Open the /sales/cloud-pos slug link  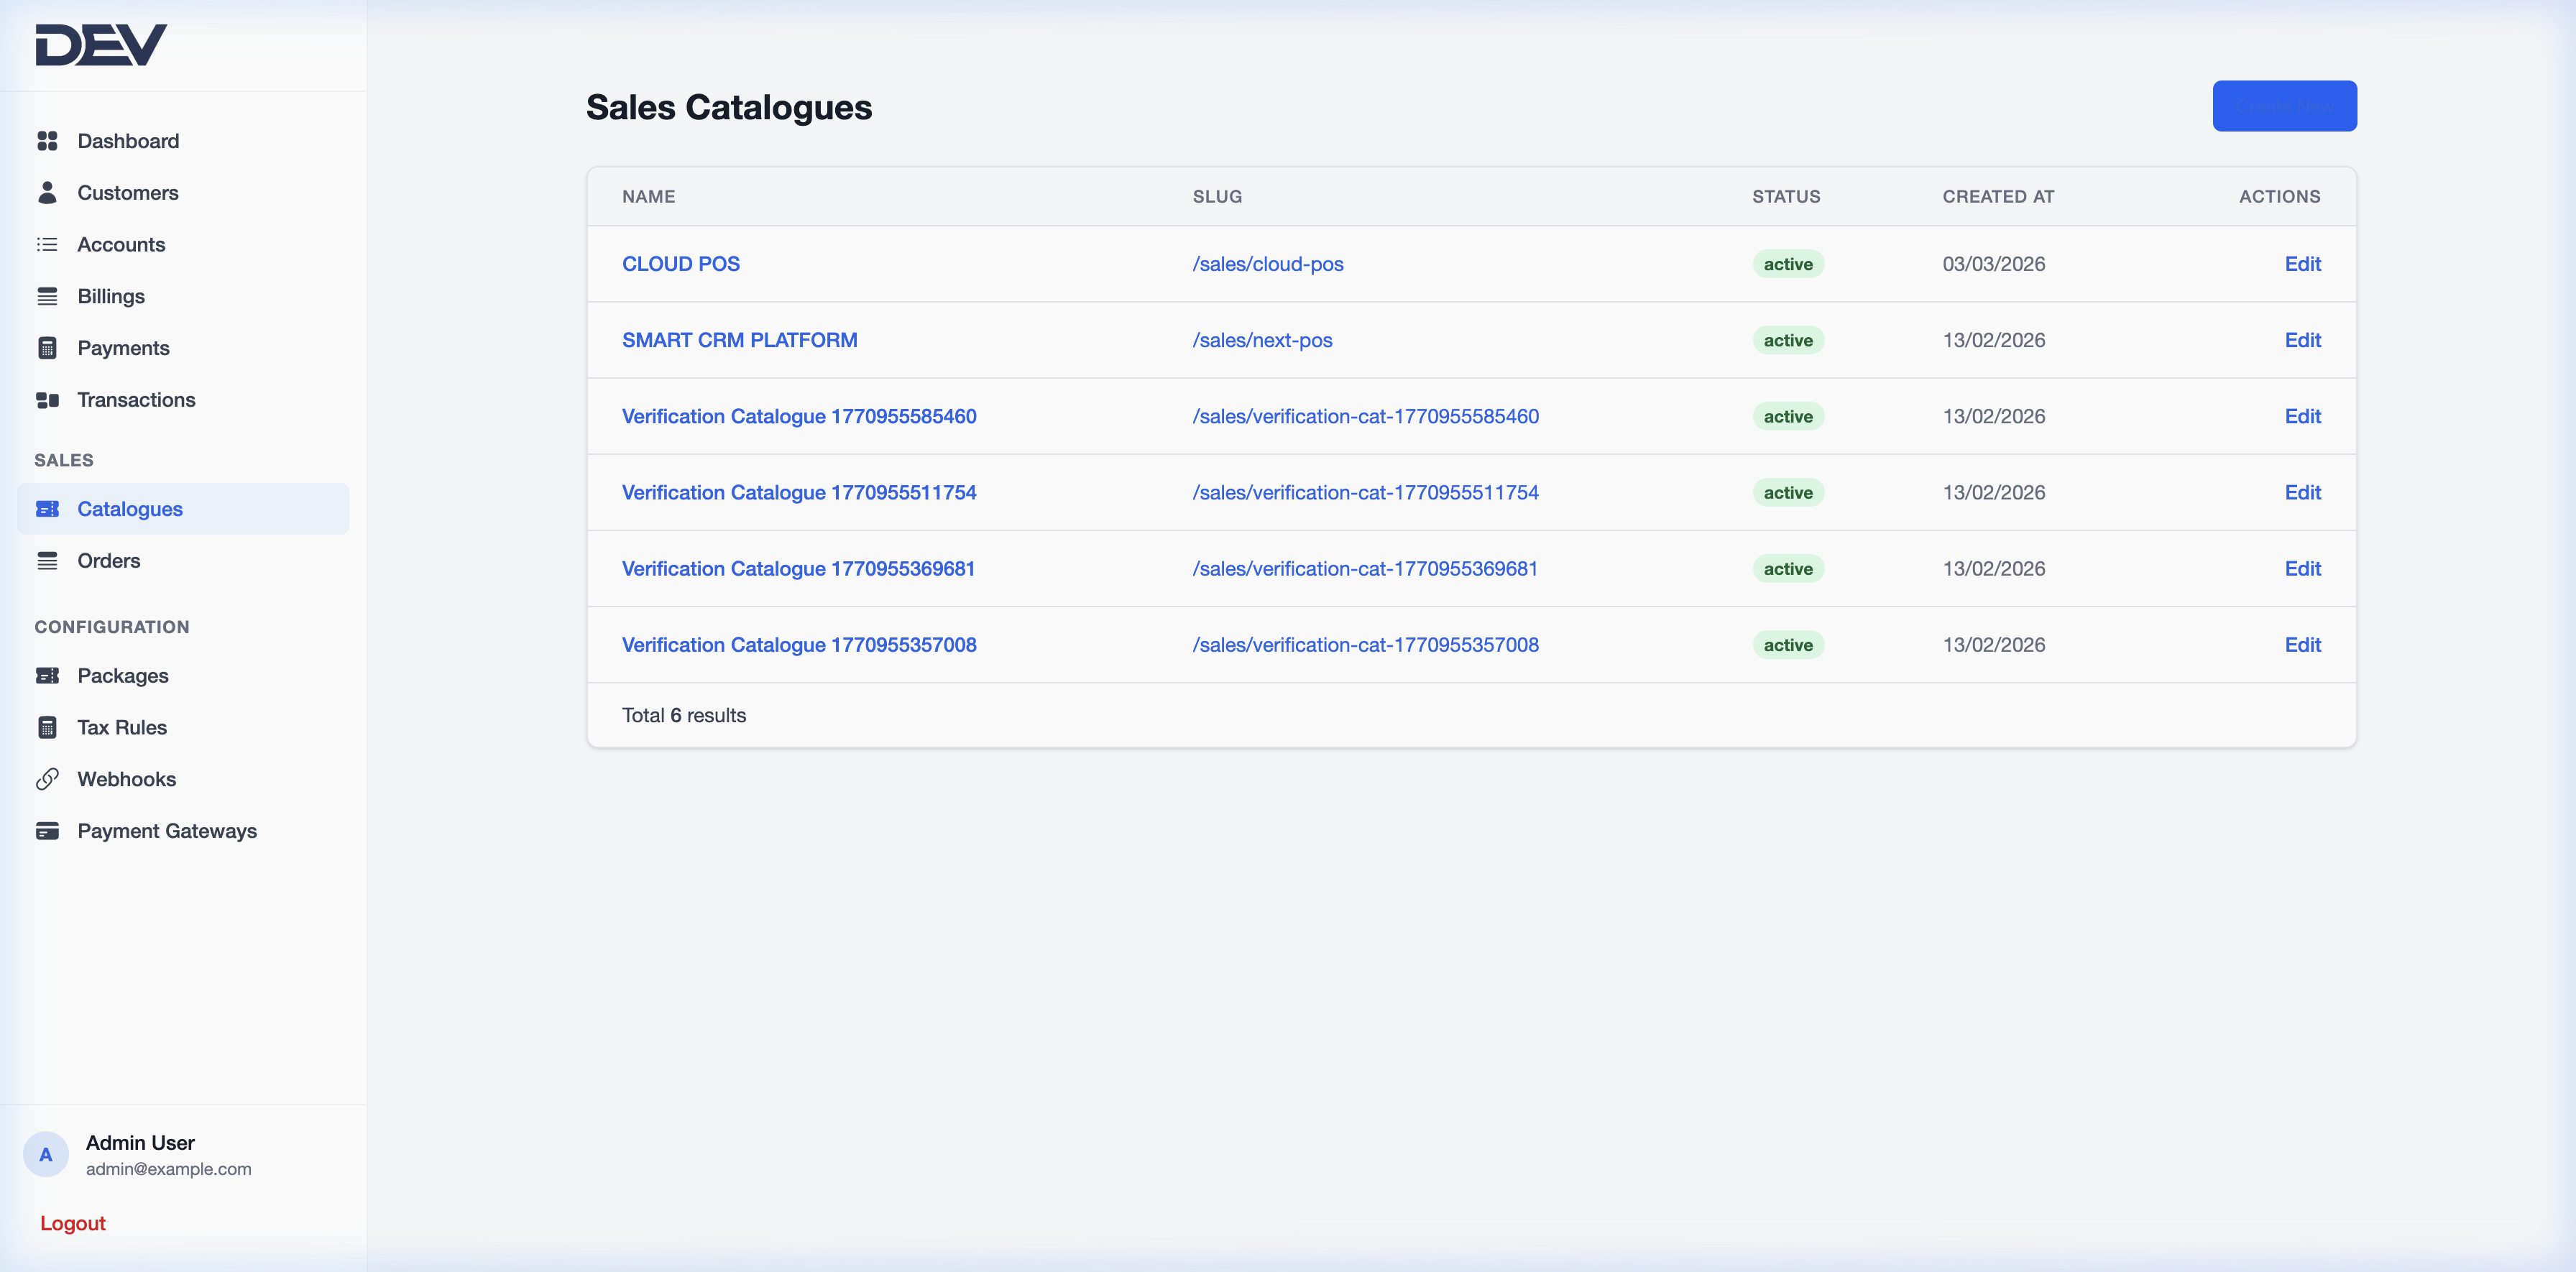[1267, 263]
